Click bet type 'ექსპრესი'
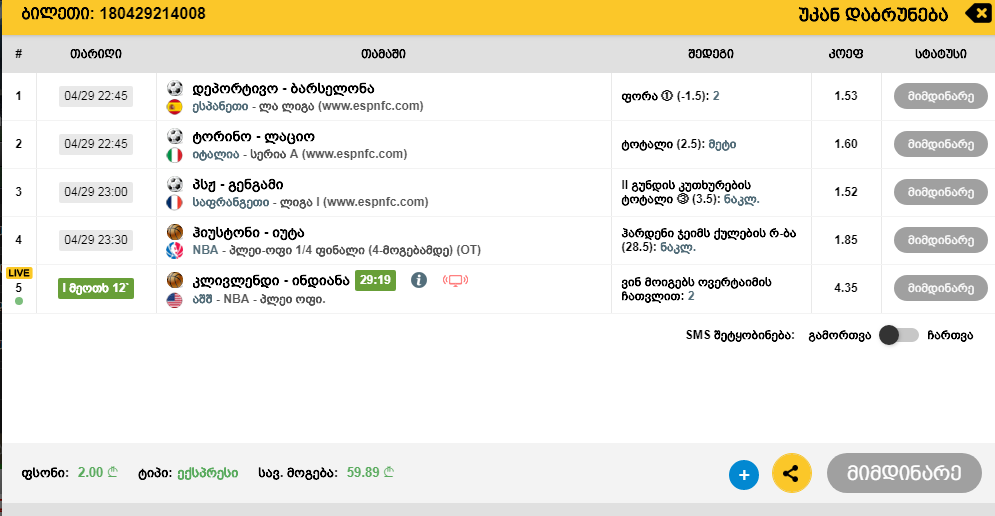This screenshot has height=516, width=995. [208, 473]
